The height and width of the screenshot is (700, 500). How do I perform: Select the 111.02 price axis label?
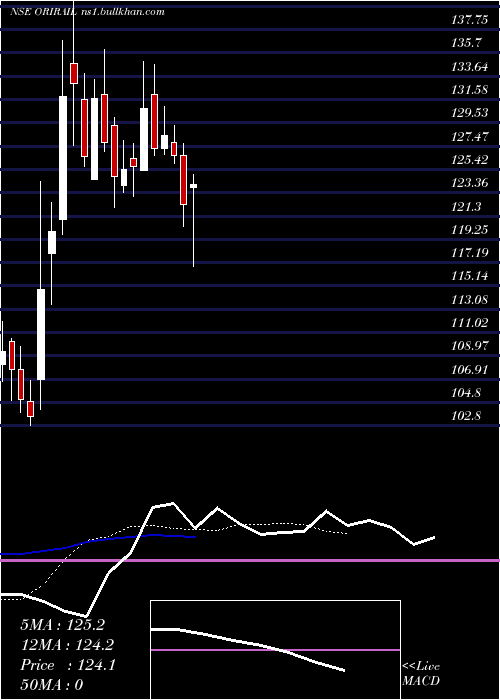(470, 322)
